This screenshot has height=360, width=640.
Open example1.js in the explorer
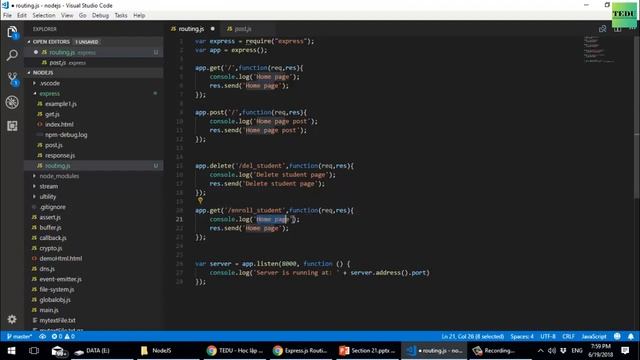pyautogui.click(x=61, y=104)
